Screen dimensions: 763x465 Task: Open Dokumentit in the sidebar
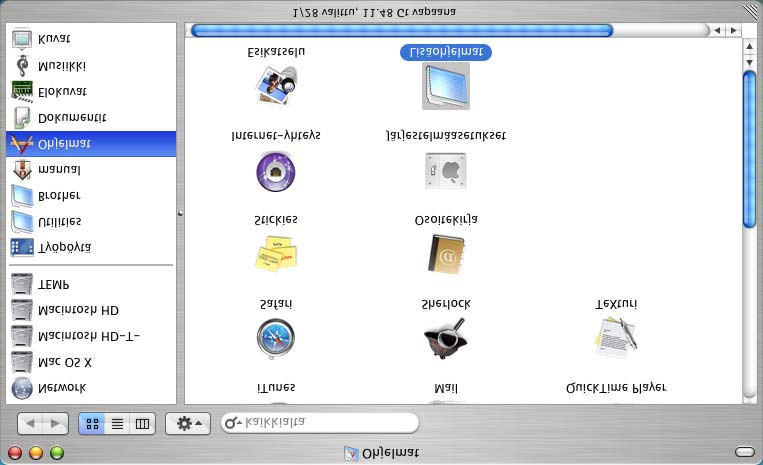(91, 118)
